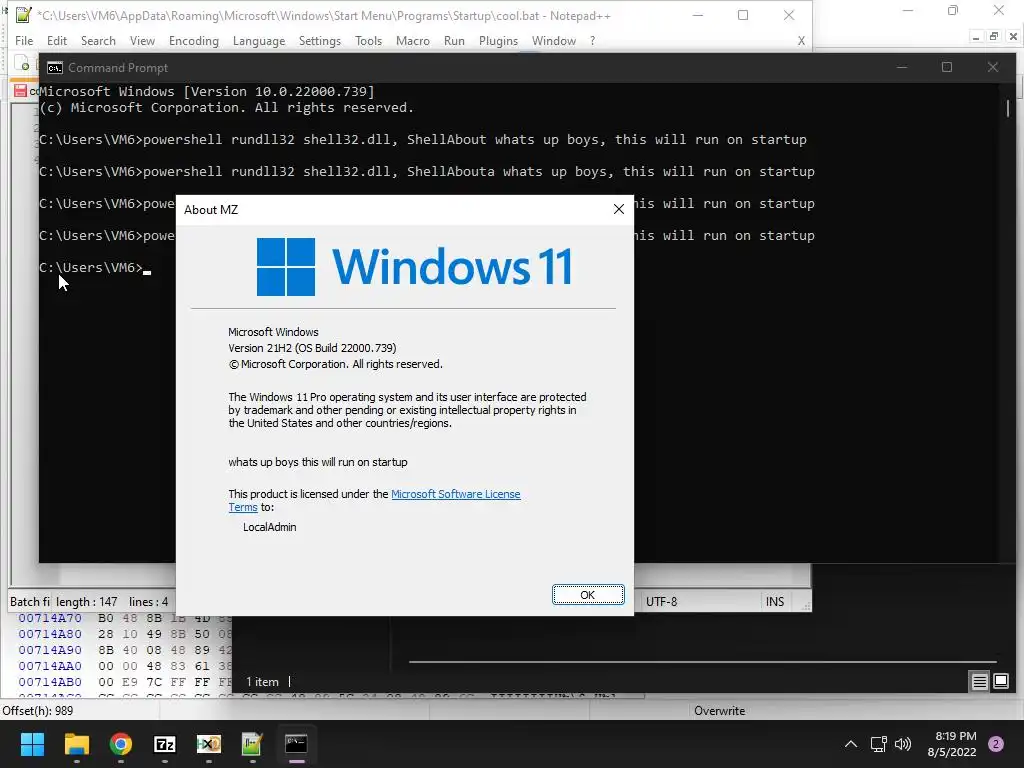Open Notepad++ Edit menu
The image size is (1024, 768).
57,40
